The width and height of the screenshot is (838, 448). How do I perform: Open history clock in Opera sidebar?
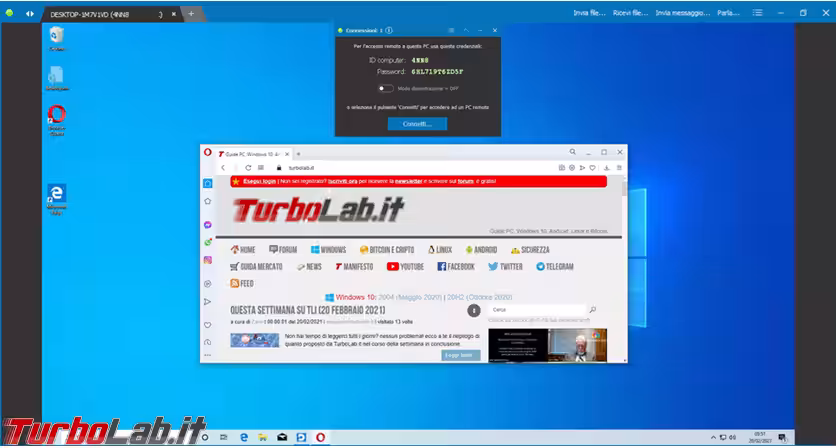coord(208,342)
